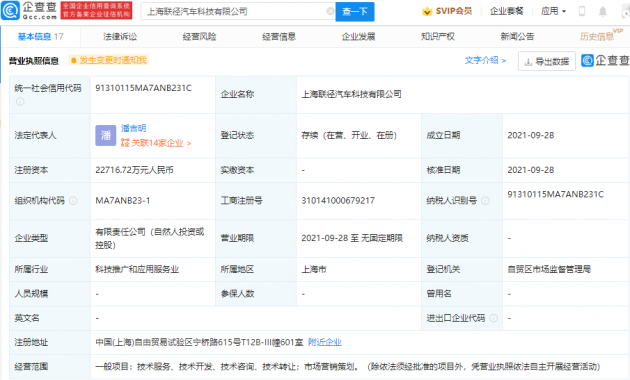The width and height of the screenshot is (630, 380).
Task: Select taxpayer ID 91310115MA7ANB231C value
Action: coord(555,194)
